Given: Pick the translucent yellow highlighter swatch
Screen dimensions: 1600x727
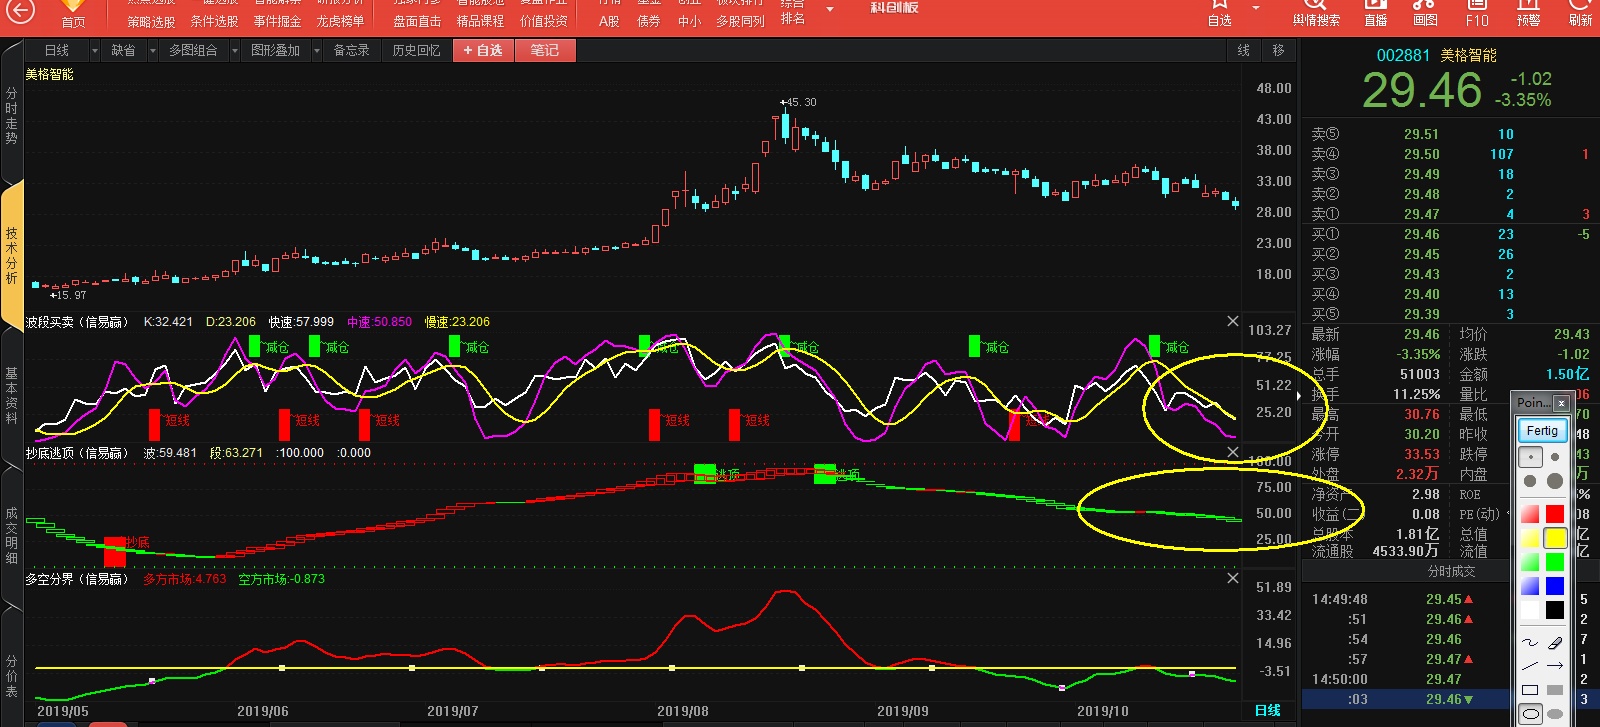Looking at the screenshot, I should tap(1530, 538).
